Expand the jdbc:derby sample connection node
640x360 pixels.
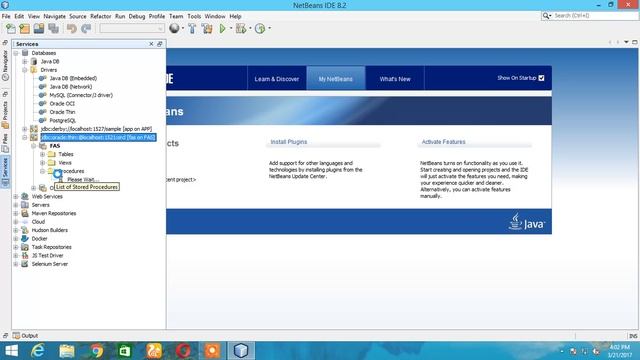pos(25,129)
